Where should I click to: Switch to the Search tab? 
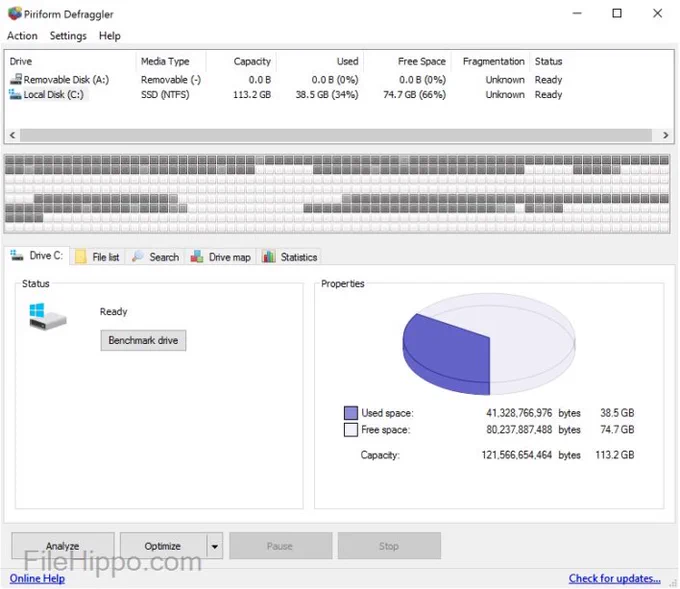(156, 257)
